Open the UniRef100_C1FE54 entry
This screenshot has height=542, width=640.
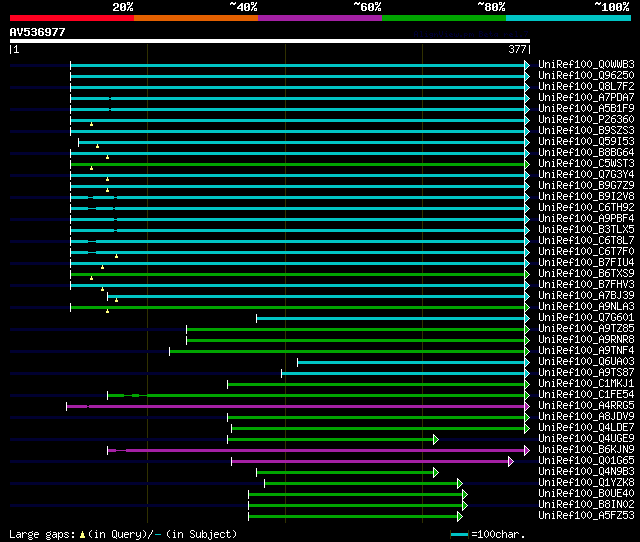click(x=586, y=395)
